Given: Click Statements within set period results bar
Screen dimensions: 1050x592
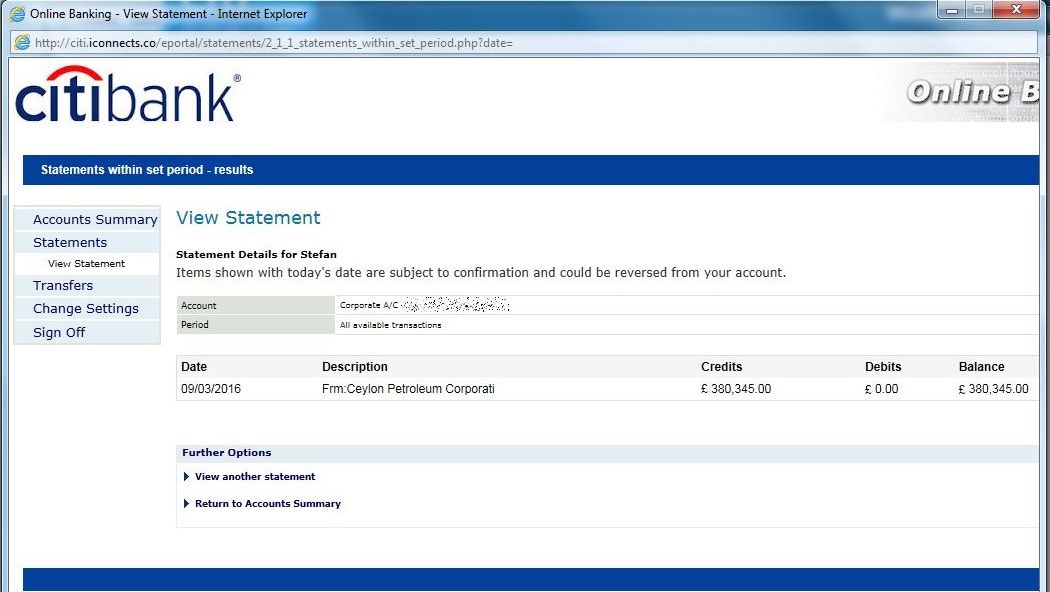Looking at the screenshot, I should pyautogui.click(x=531, y=170).
